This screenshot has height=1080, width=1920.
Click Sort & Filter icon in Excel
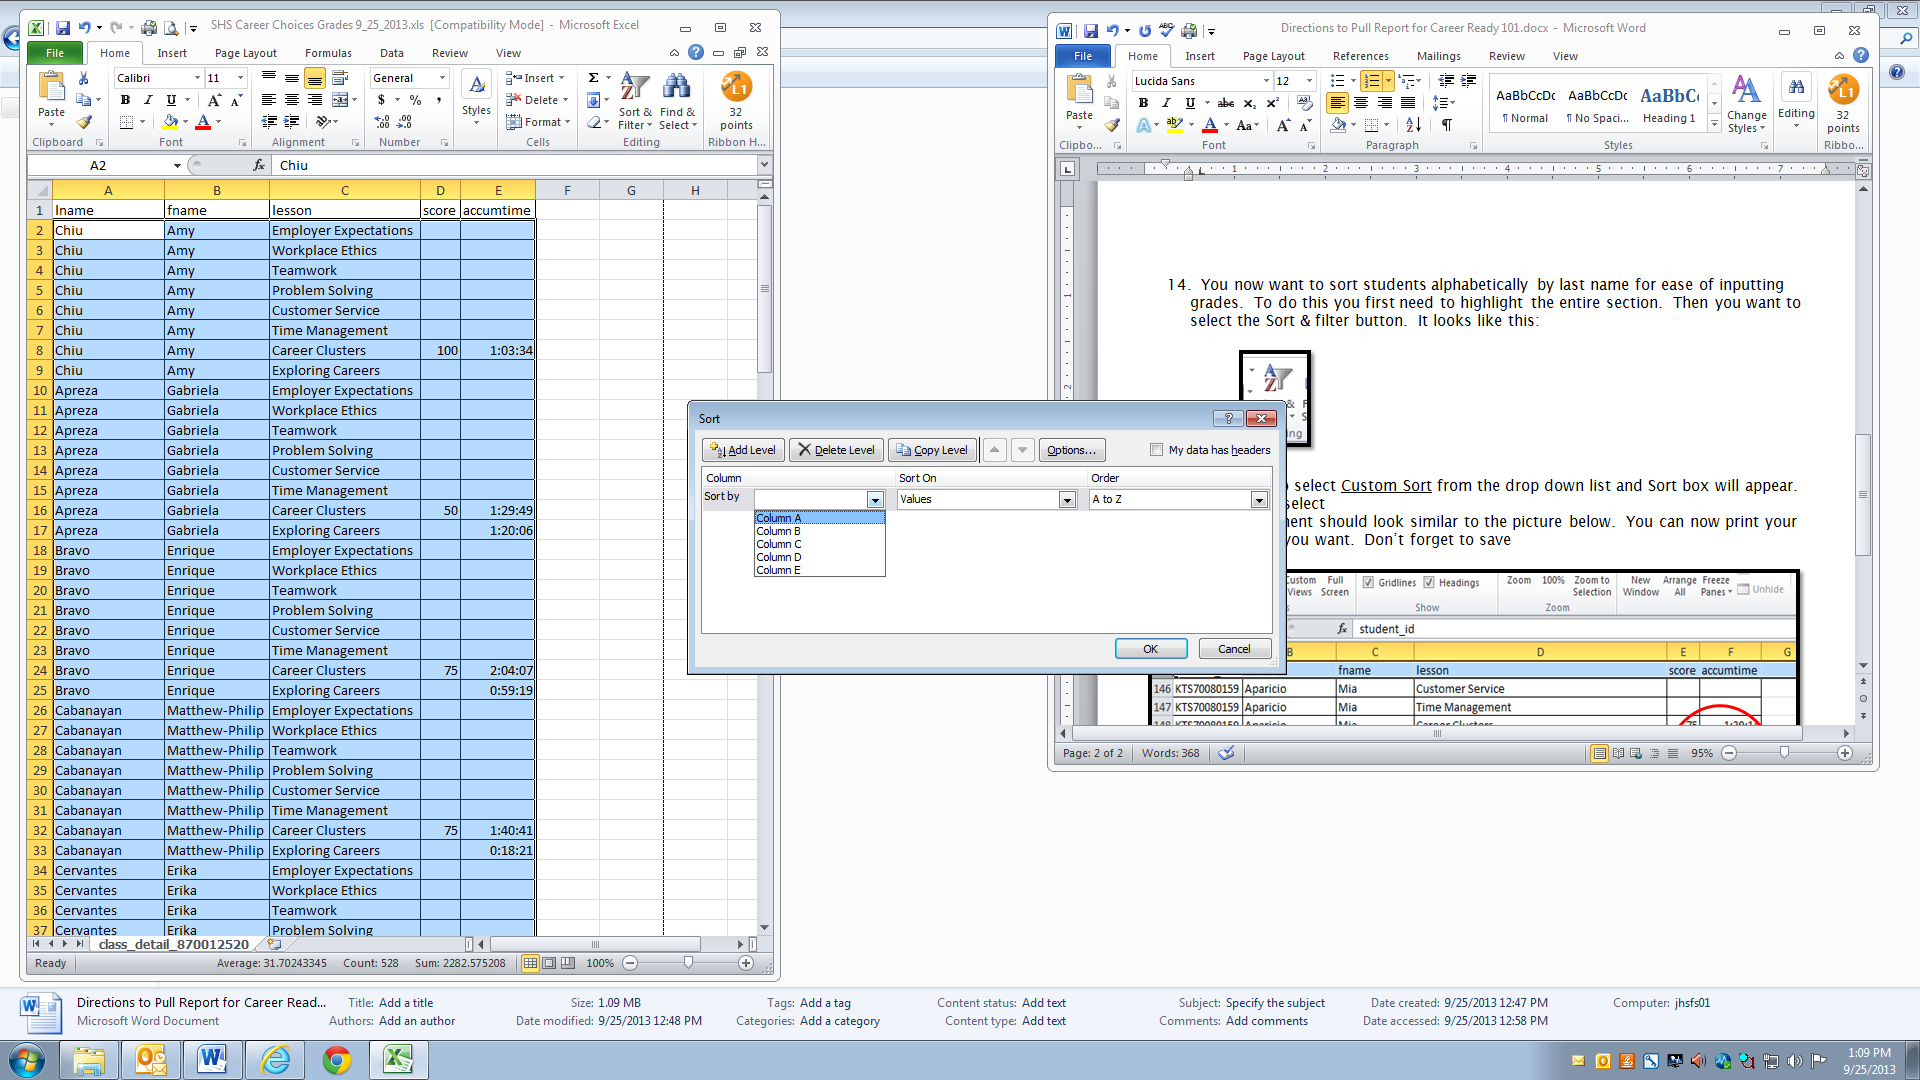[x=634, y=88]
